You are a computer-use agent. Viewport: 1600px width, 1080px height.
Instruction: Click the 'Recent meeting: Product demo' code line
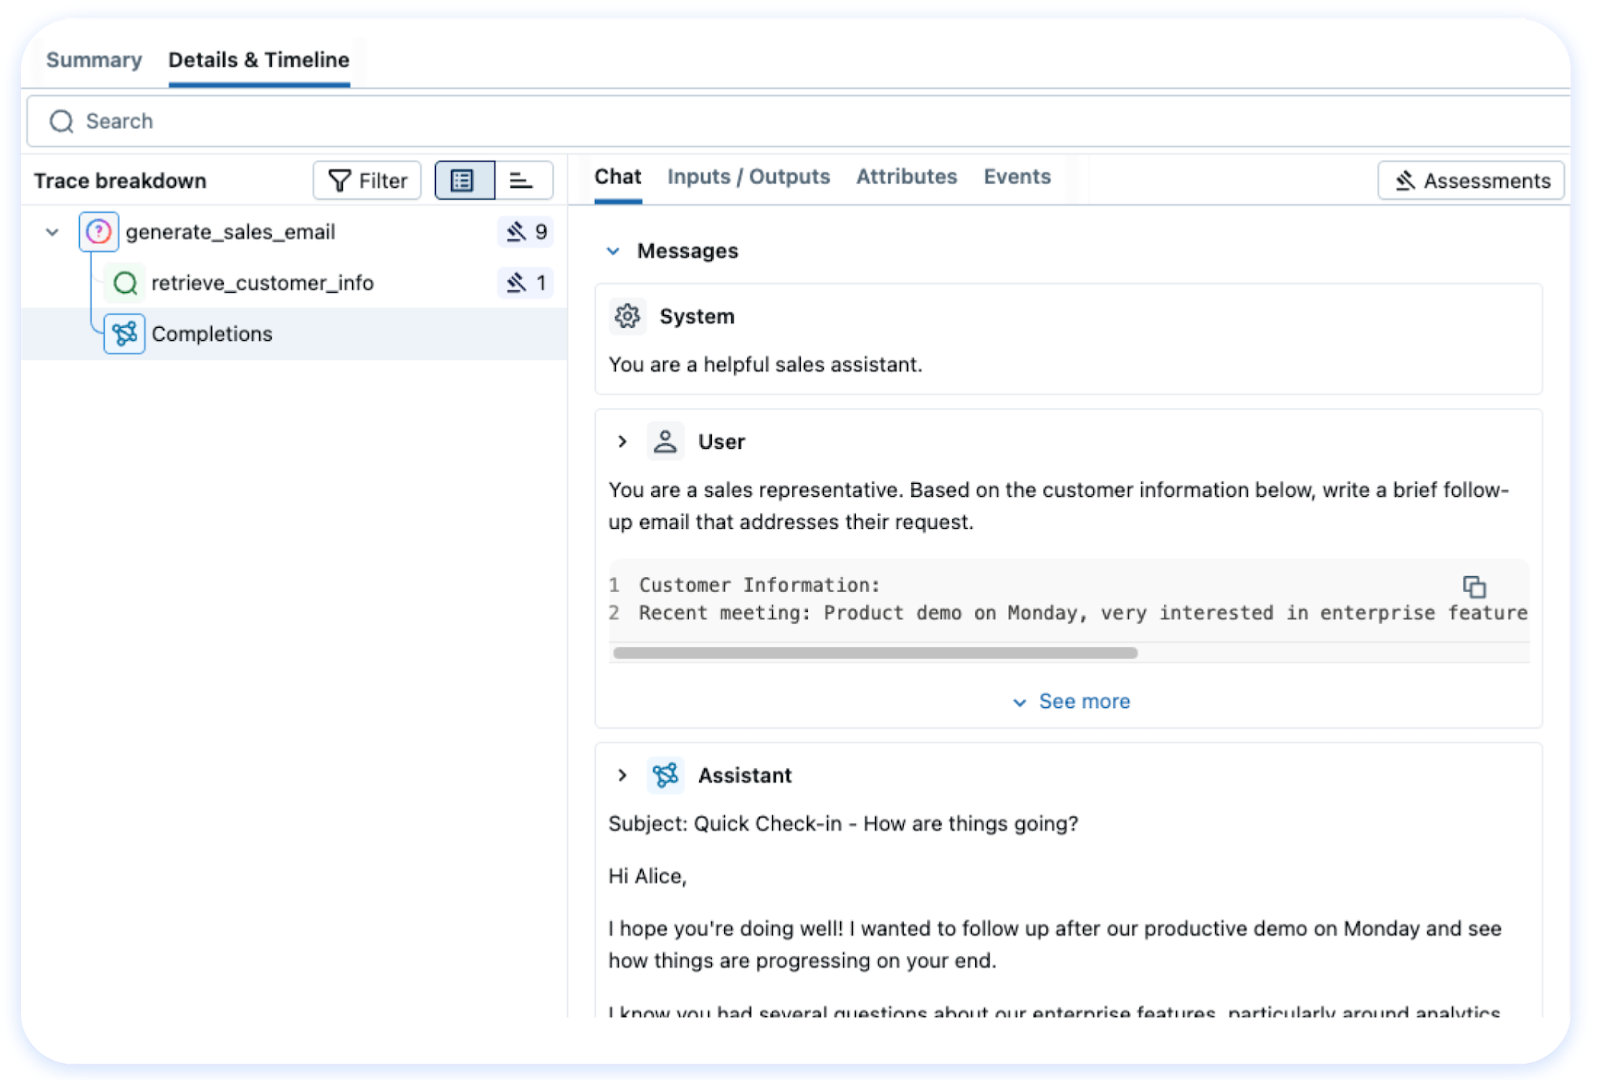[x=1083, y=613]
